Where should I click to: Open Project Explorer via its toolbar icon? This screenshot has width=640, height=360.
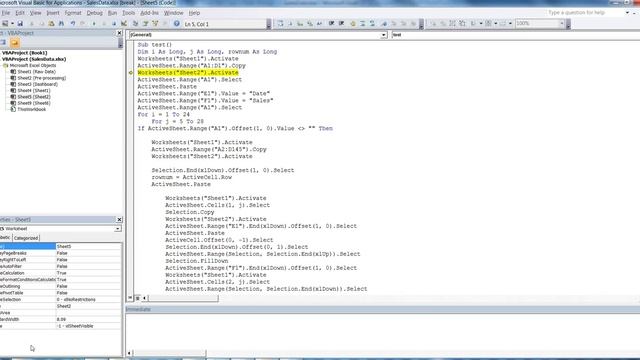[x=135, y=24]
